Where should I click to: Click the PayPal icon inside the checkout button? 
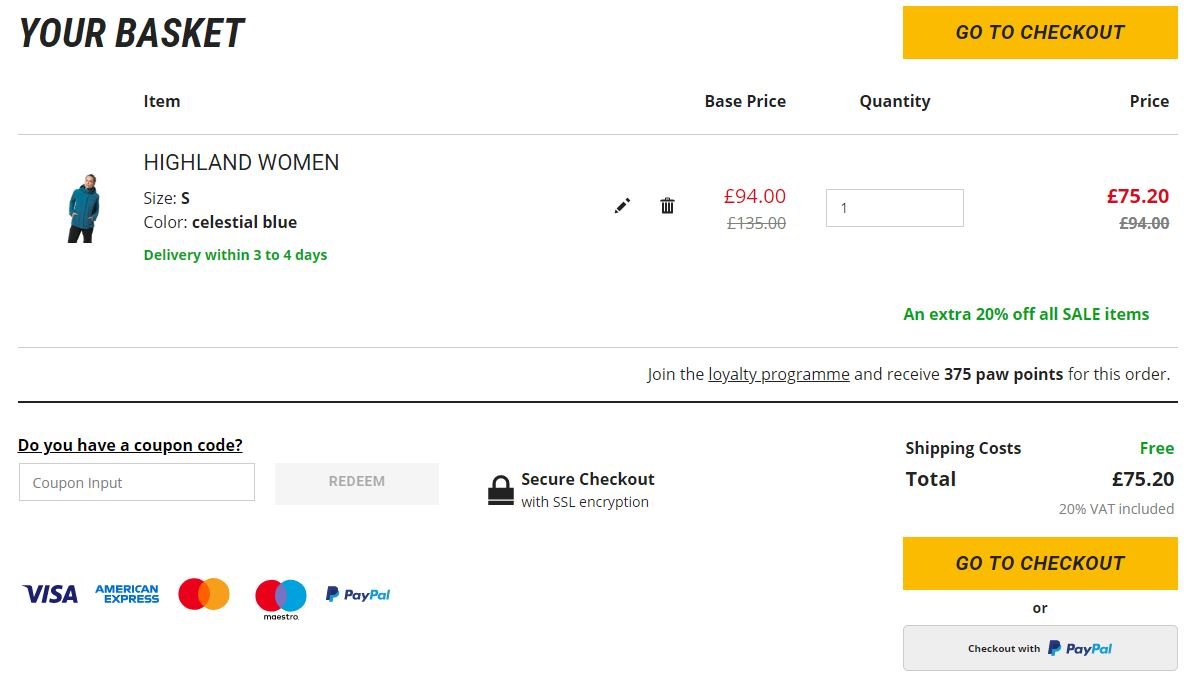click(x=1079, y=648)
